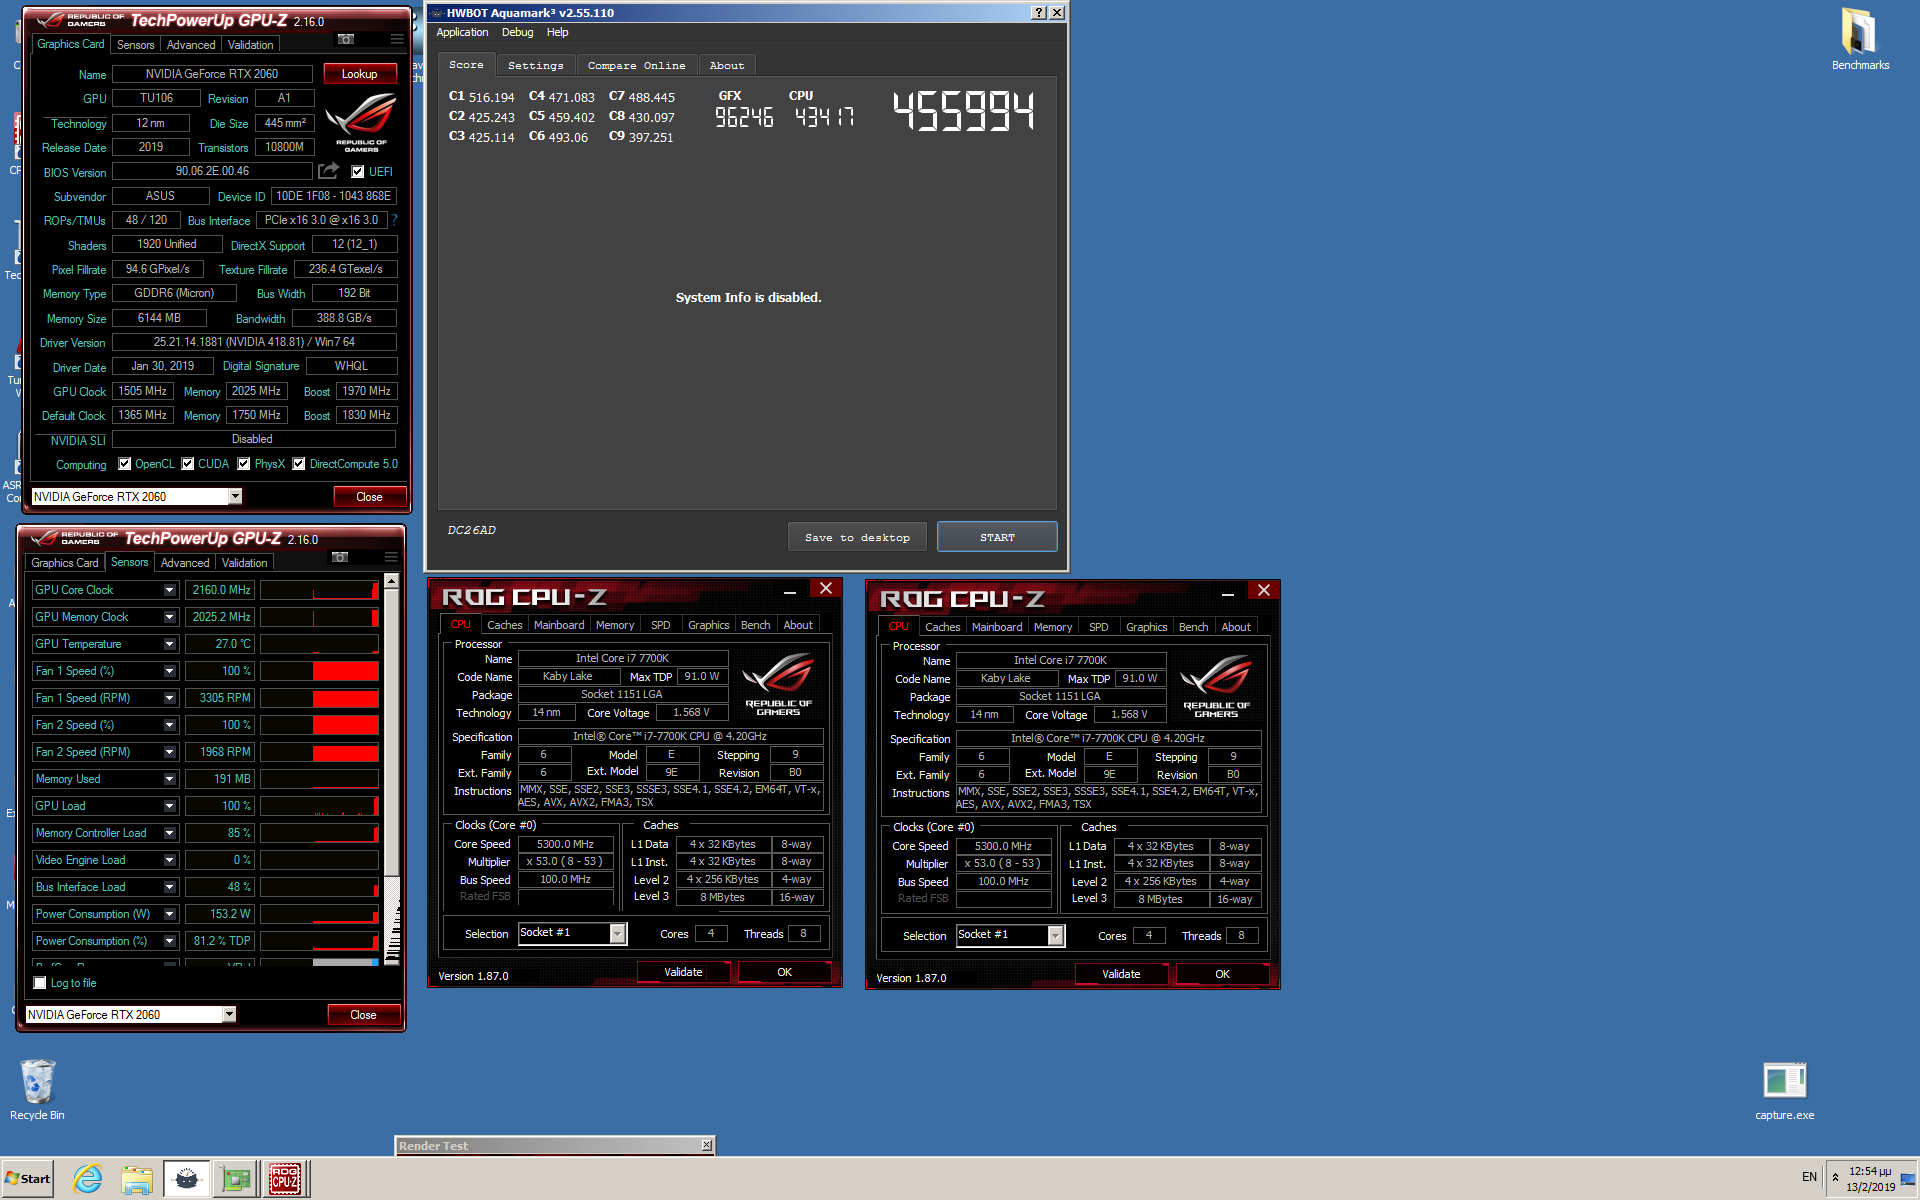Click the camera icon in GPU-Z Sensors window
The image size is (1920, 1200).
click(x=340, y=557)
